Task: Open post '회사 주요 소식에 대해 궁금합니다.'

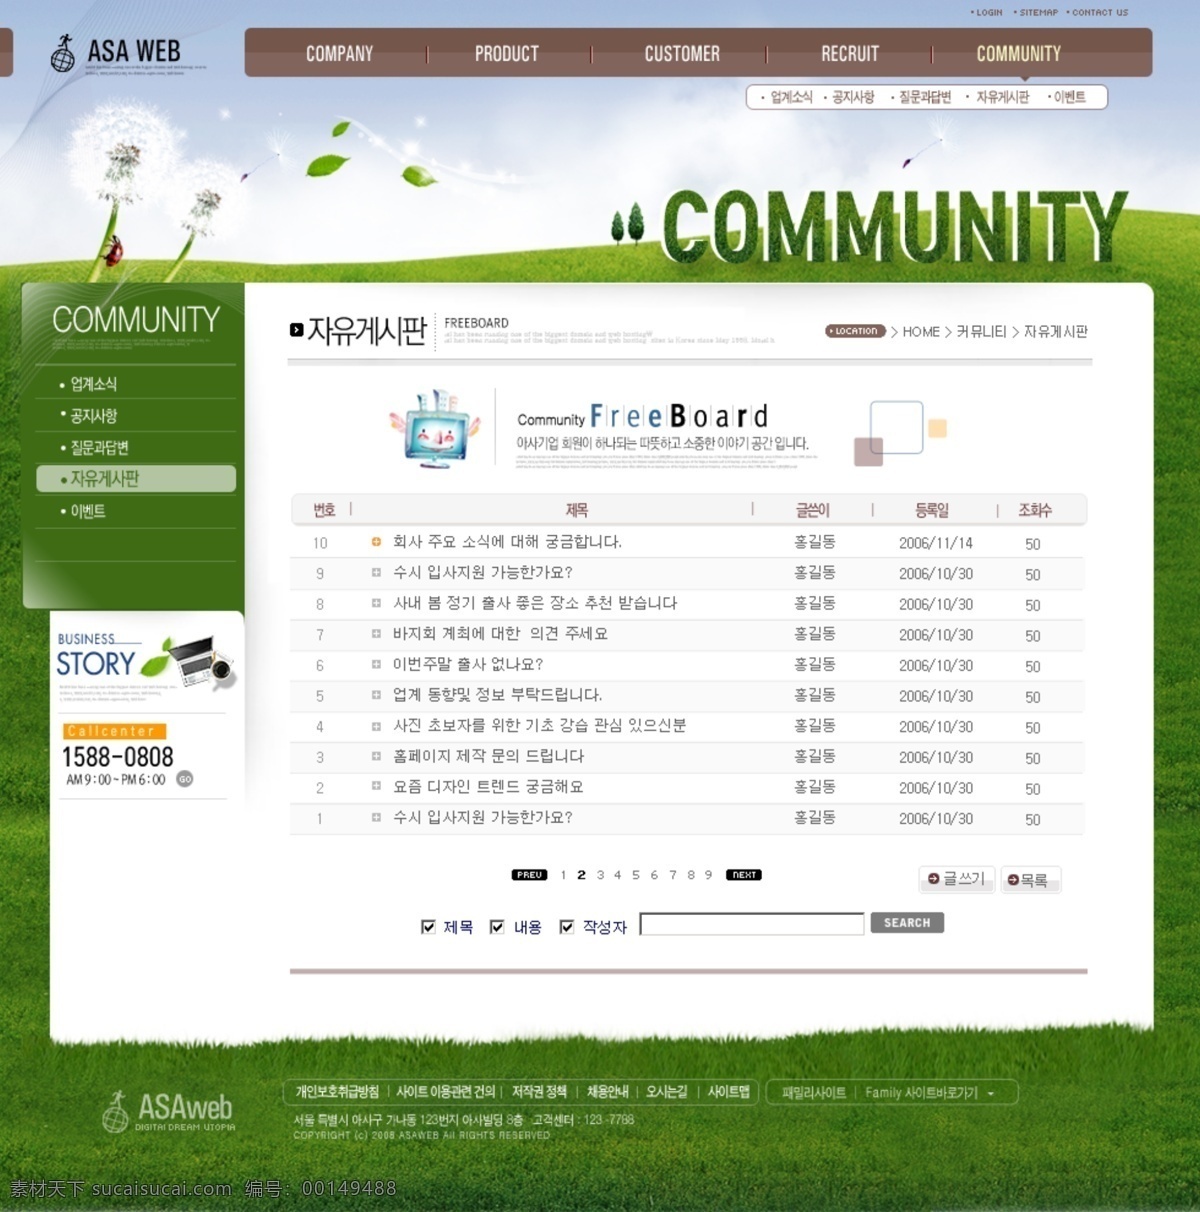Action: [x=507, y=542]
